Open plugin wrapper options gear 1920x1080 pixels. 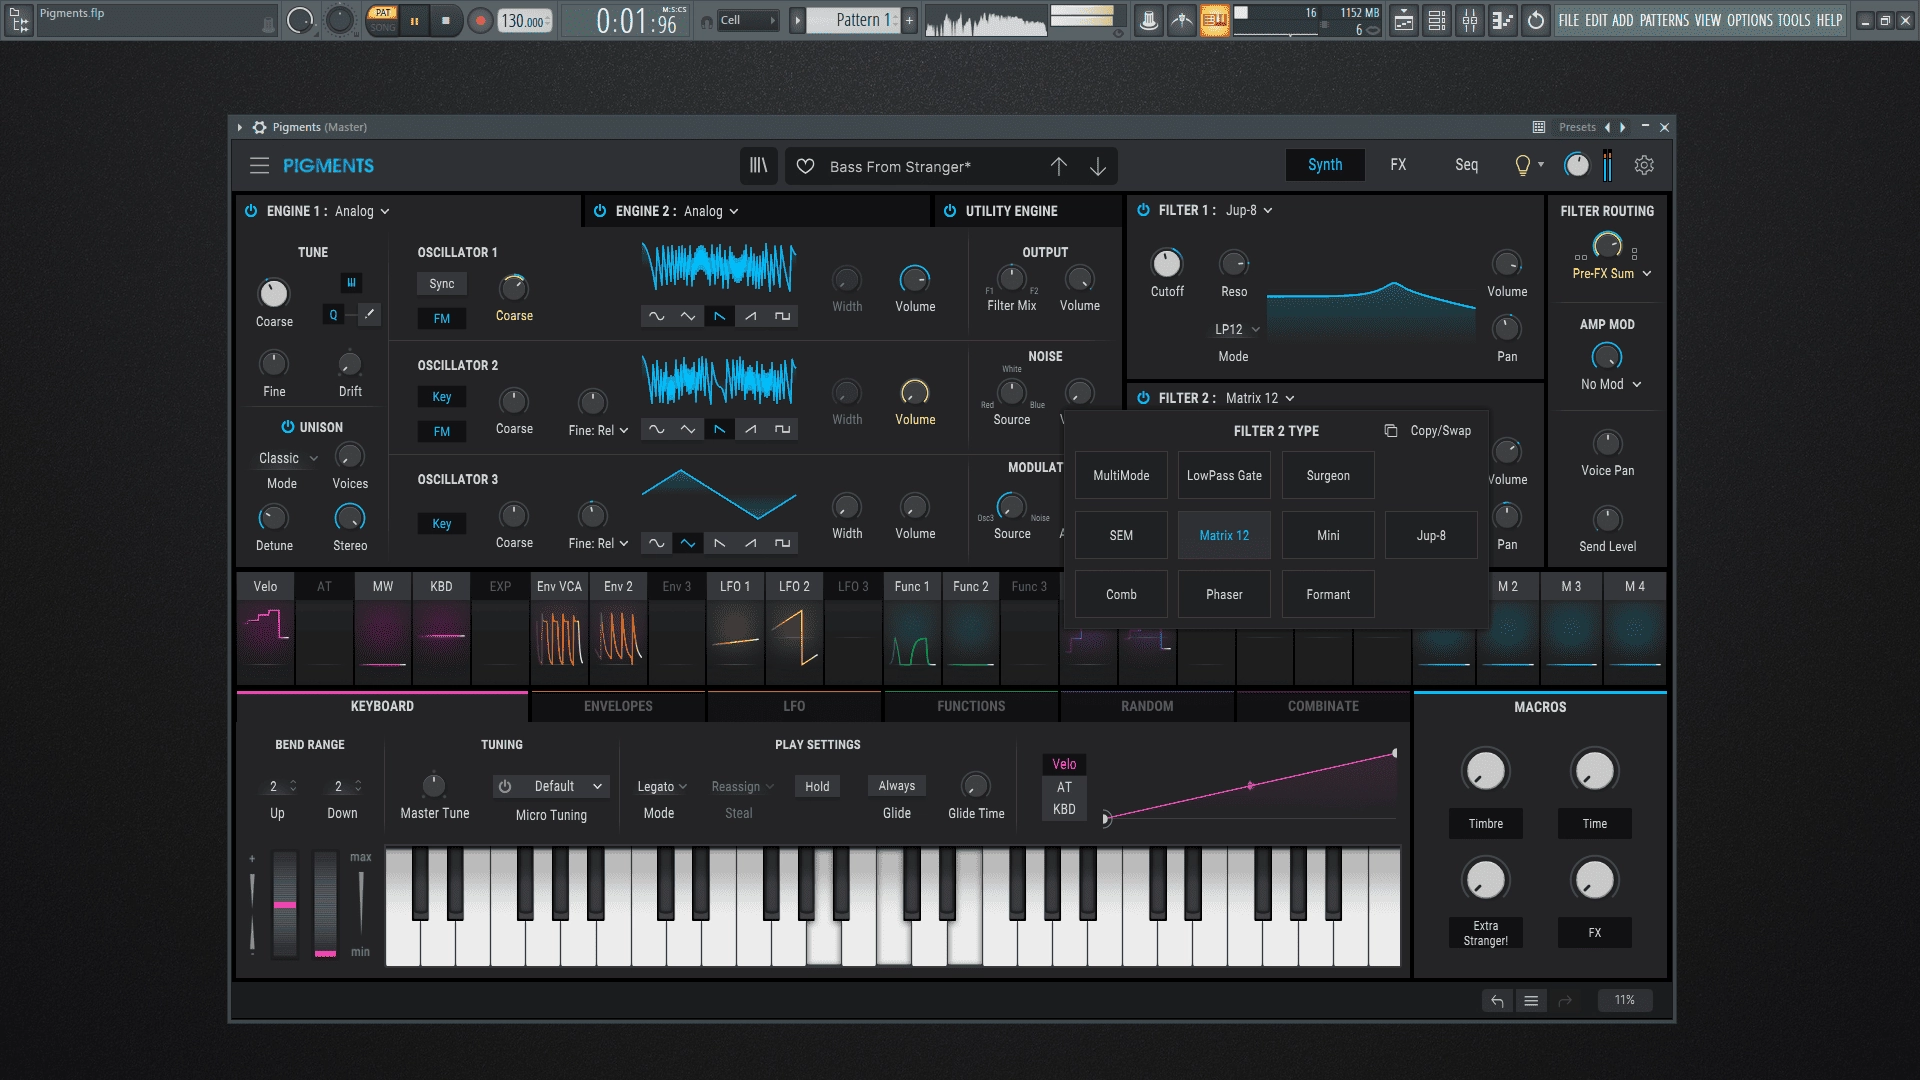(x=259, y=127)
